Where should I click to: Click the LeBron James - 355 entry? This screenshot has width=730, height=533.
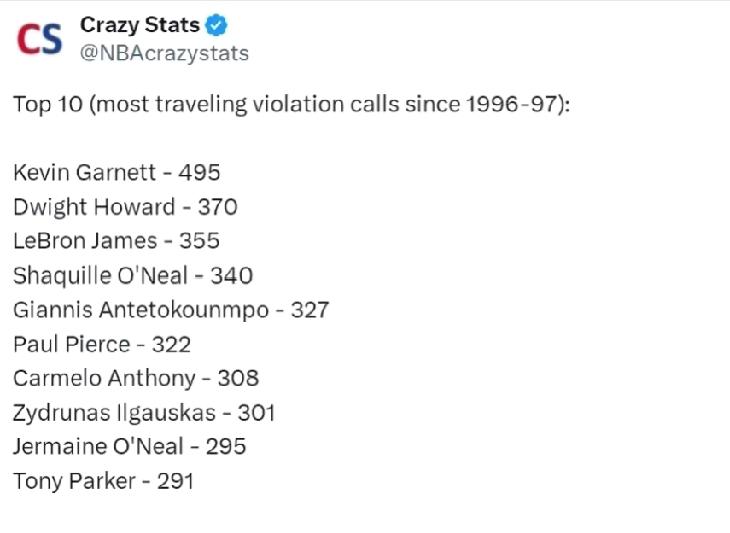click(x=116, y=241)
